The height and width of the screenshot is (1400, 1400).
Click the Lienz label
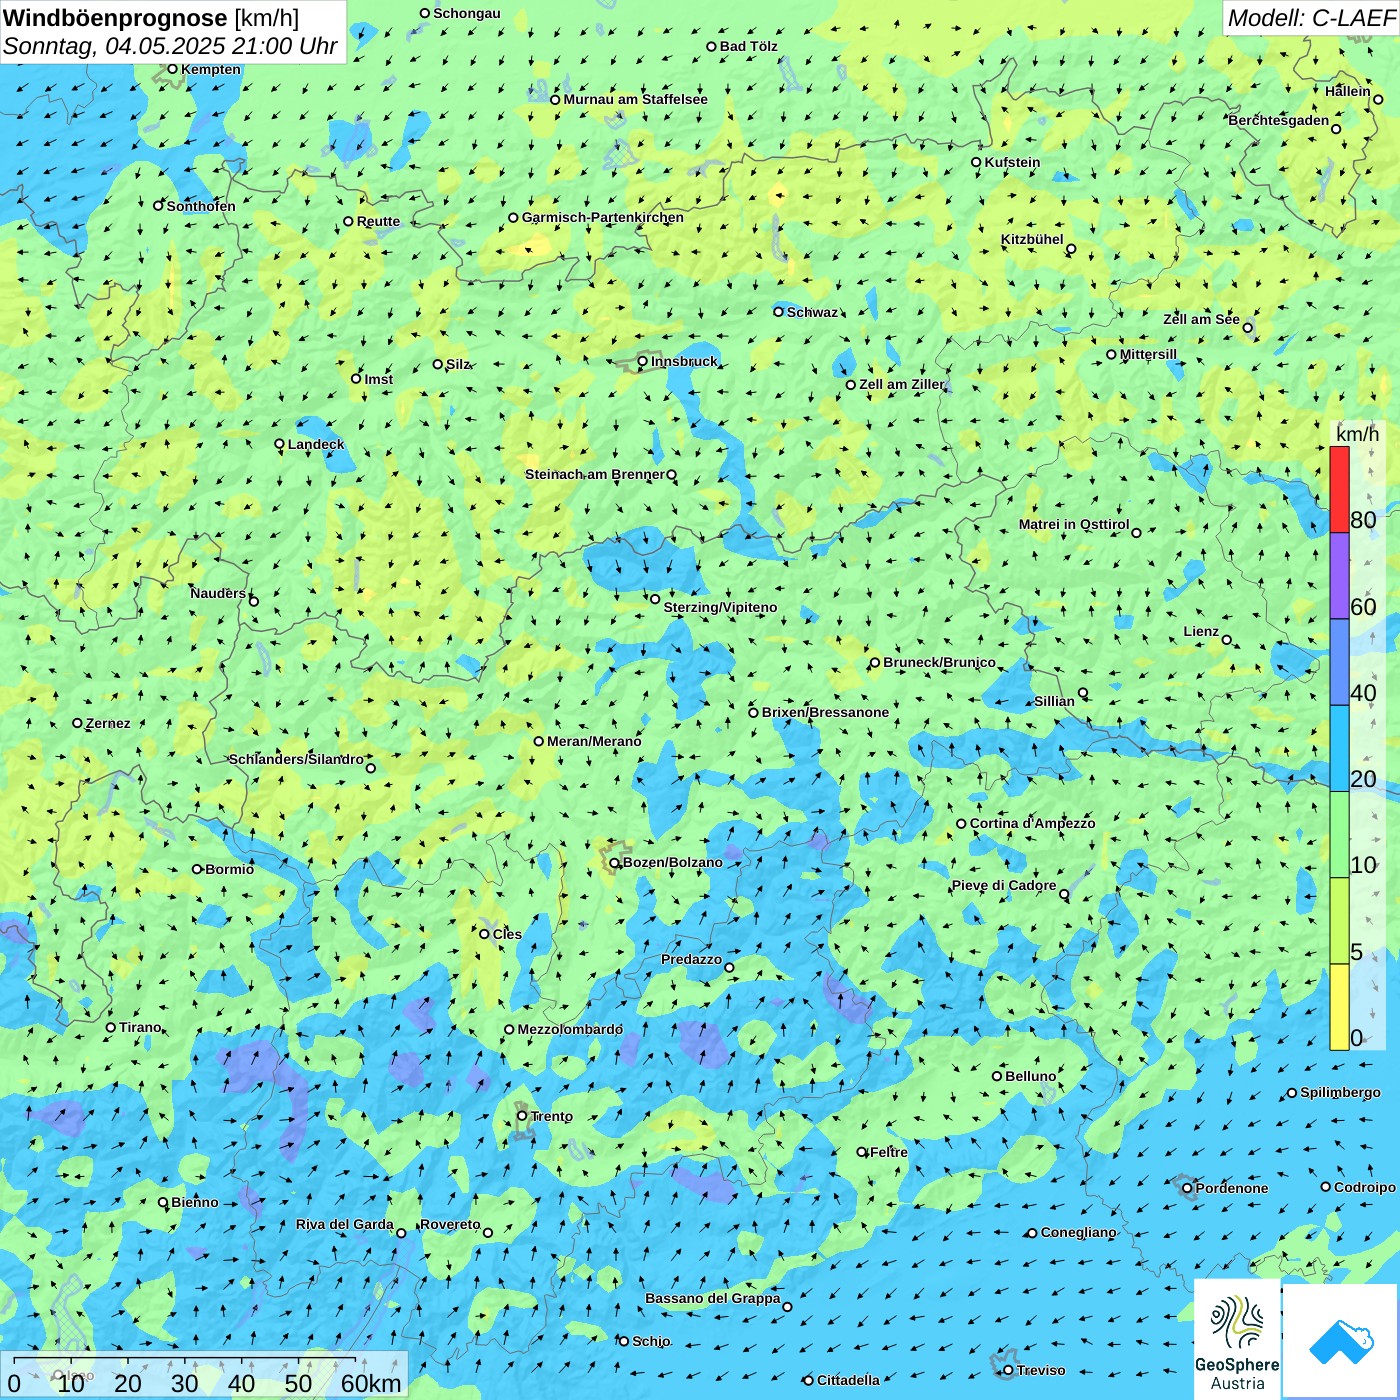(x=1201, y=631)
